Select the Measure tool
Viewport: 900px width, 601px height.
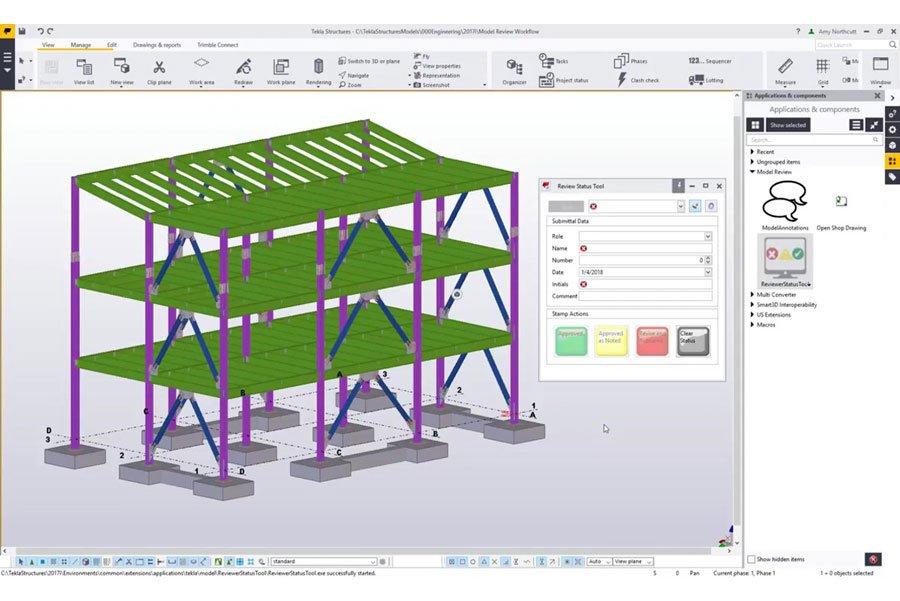786,70
